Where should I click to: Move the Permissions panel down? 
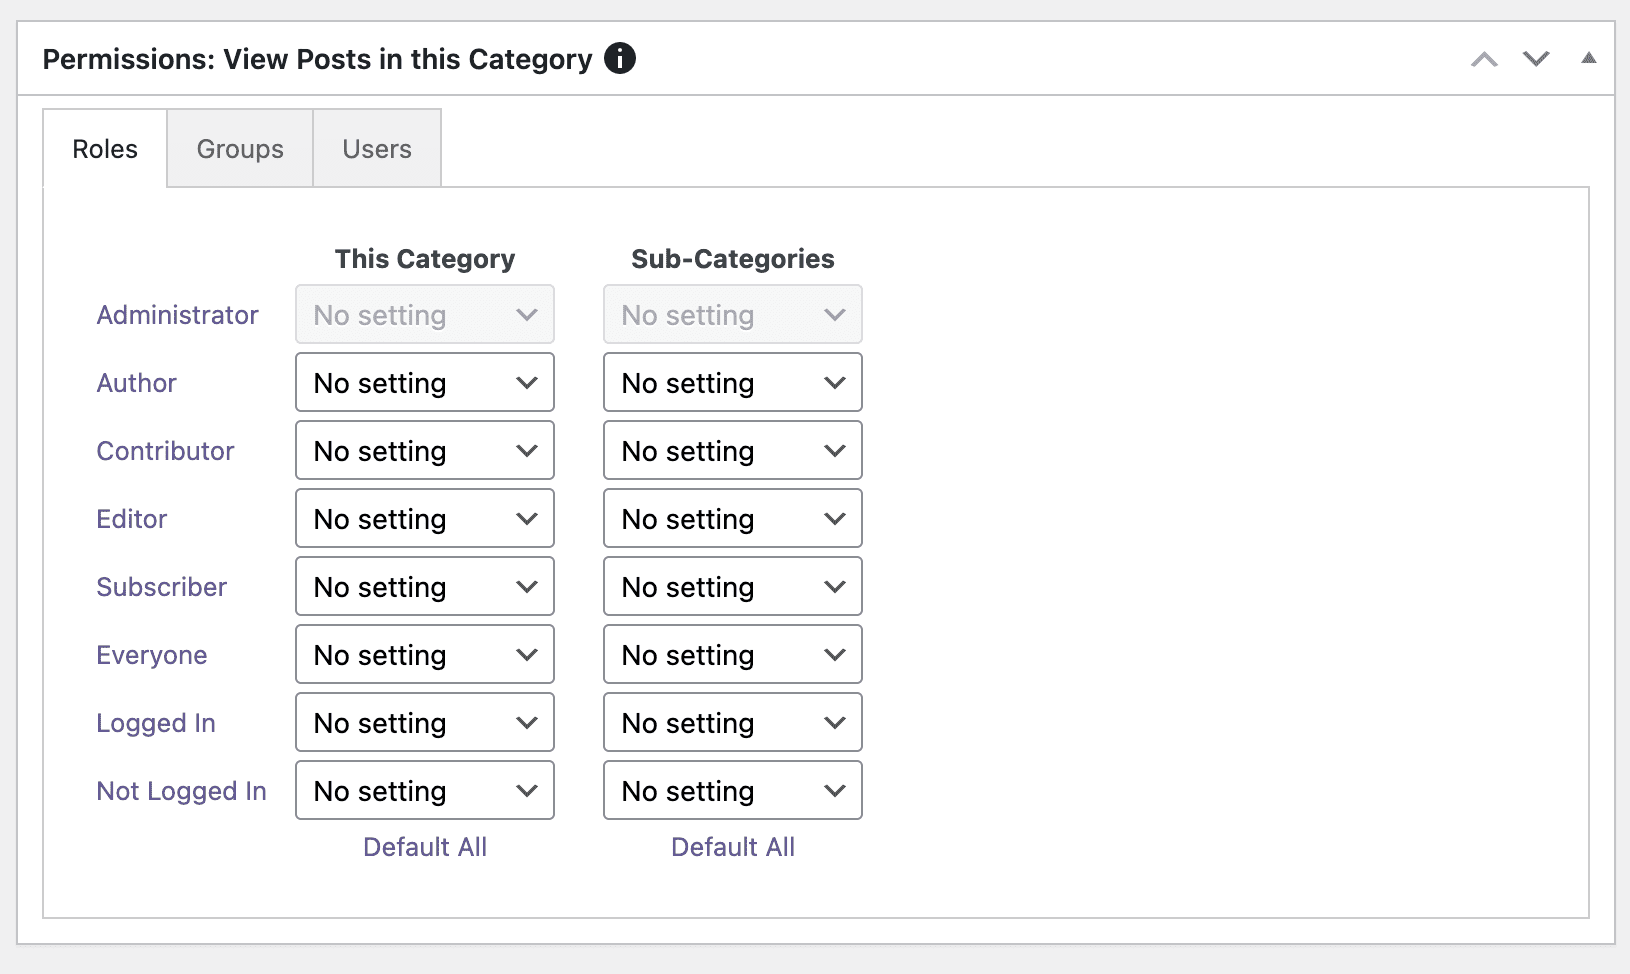pos(1536,59)
